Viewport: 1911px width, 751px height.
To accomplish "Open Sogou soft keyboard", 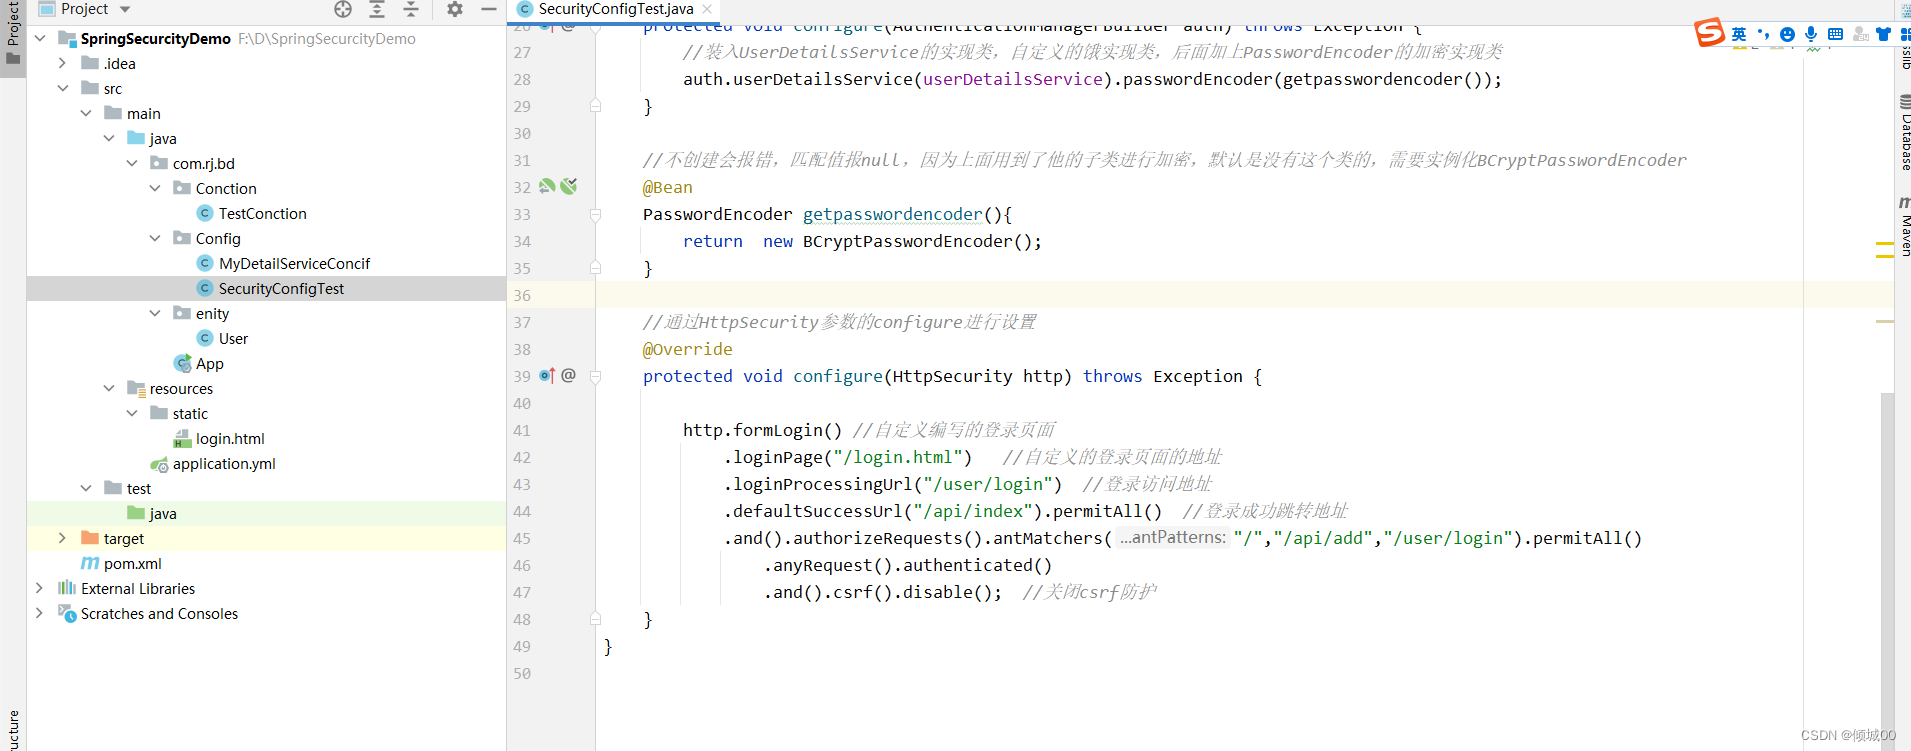I will point(1835,34).
